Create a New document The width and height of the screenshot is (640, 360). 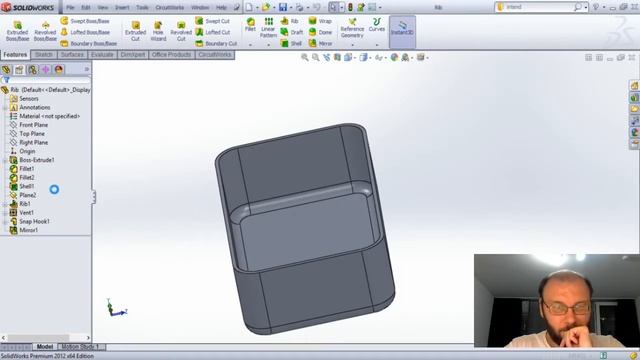coord(249,7)
